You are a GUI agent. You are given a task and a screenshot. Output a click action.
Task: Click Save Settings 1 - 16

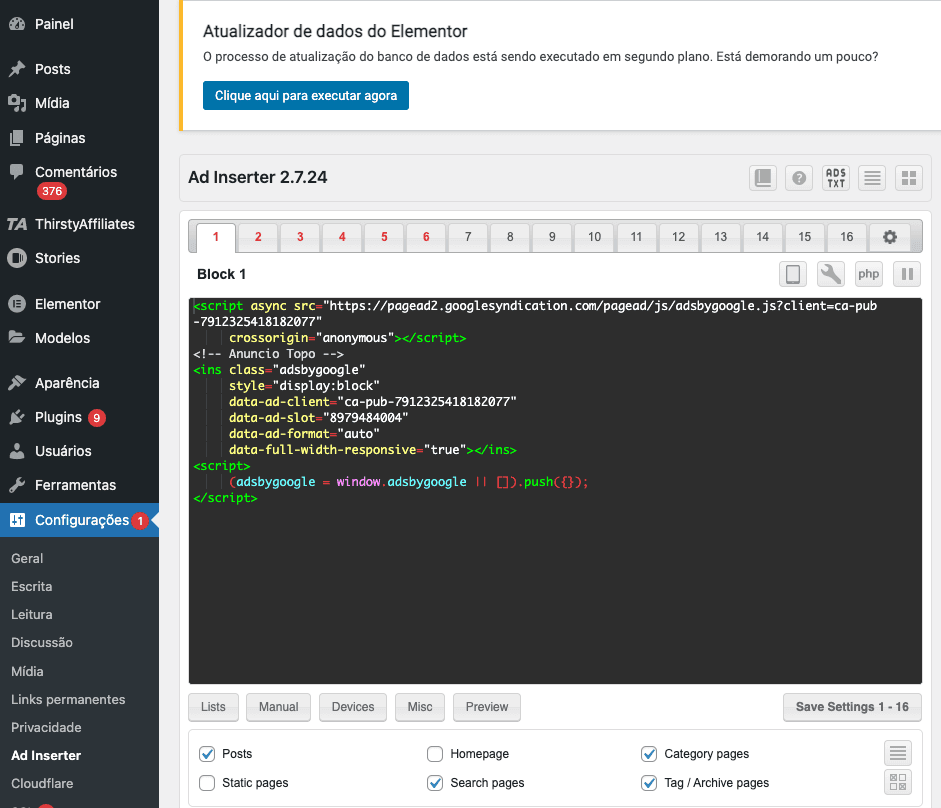click(852, 707)
